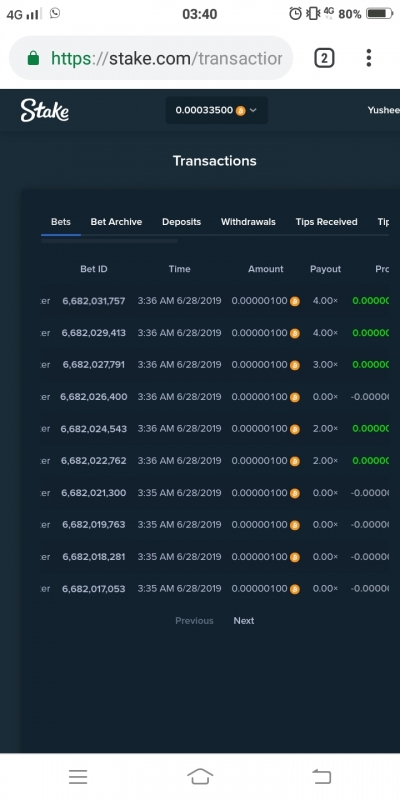
Task: Open bet ID 6,682,017,053
Action: coord(94,589)
